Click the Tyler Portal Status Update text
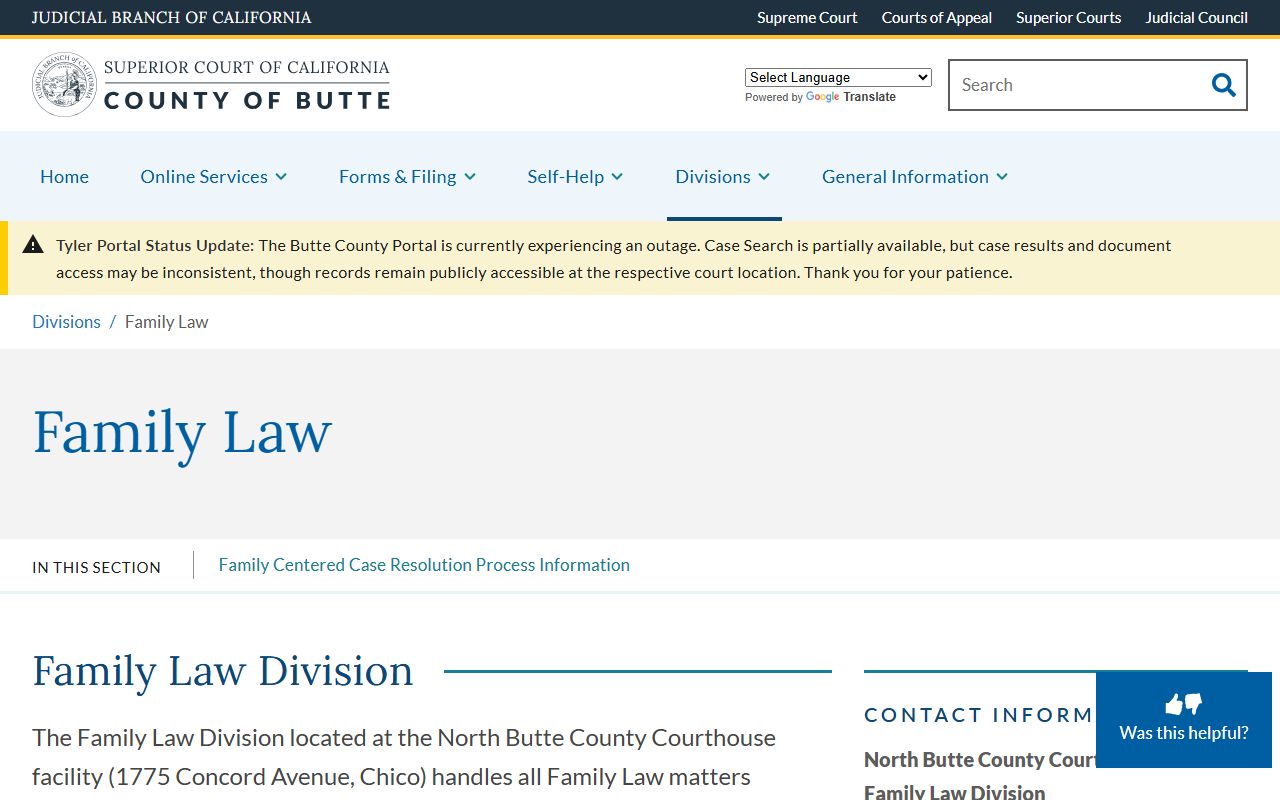The height and width of the screenshot is (800, 1280). [155, 245]
